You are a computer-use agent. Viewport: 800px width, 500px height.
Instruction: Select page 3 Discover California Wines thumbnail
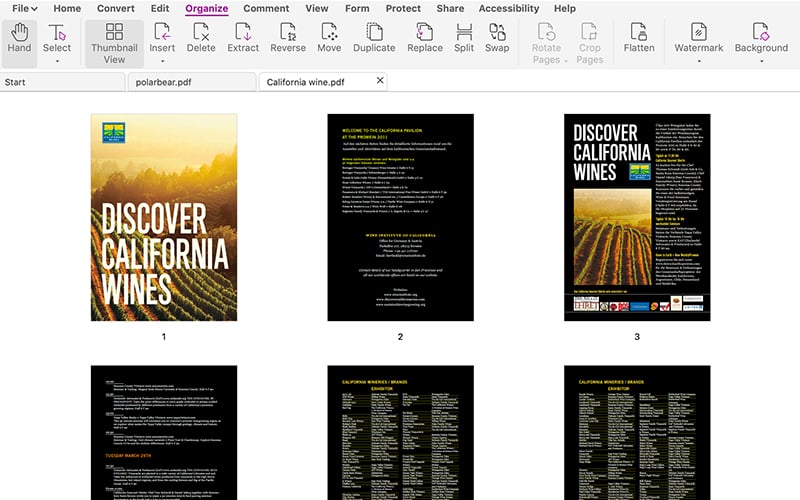[x=637, y=217]
